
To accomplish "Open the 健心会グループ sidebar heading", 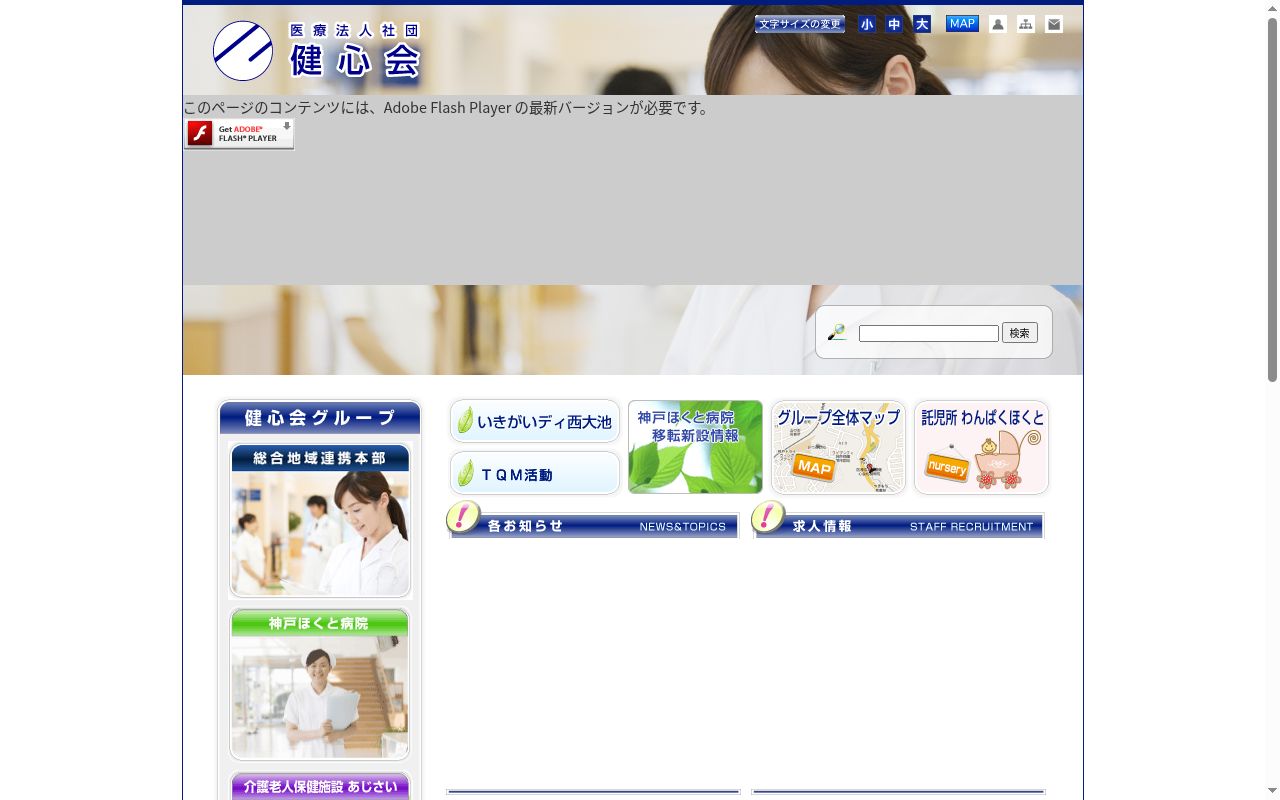I will [x=320, y=418].
